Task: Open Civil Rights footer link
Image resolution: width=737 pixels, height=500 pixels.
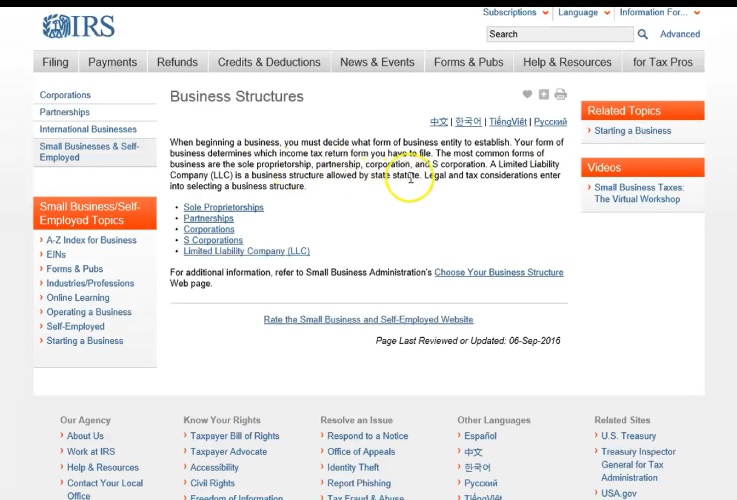Action: pos(212,483)
